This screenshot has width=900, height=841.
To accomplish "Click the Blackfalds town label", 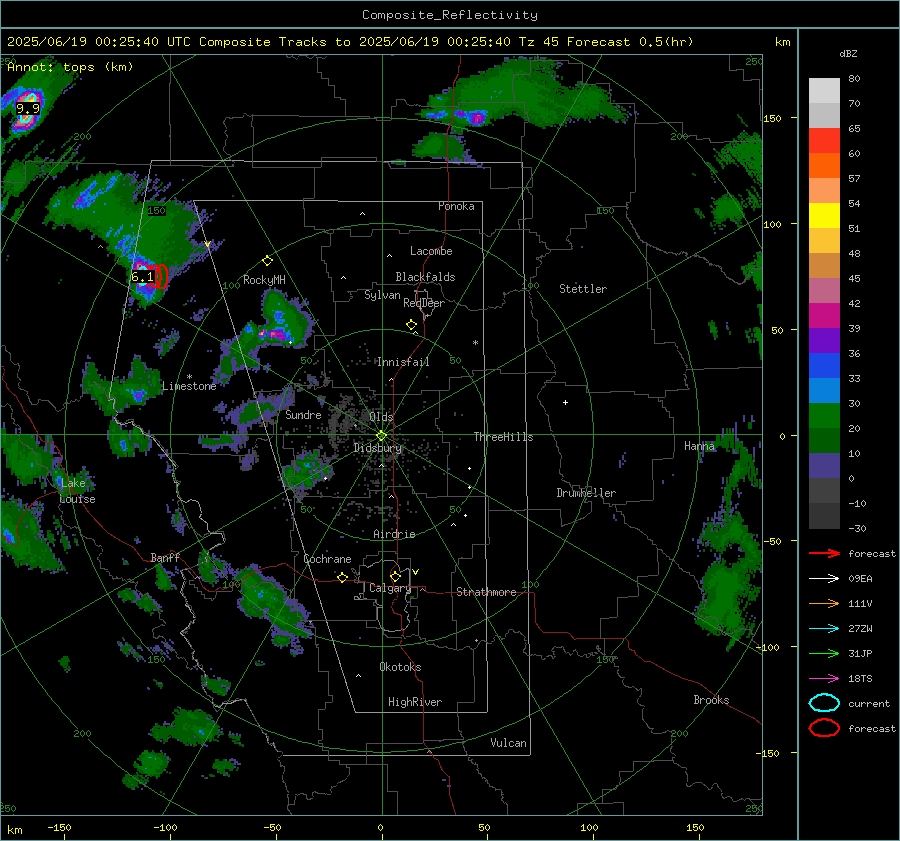I will pyautogui.click(x=425, y=277).
